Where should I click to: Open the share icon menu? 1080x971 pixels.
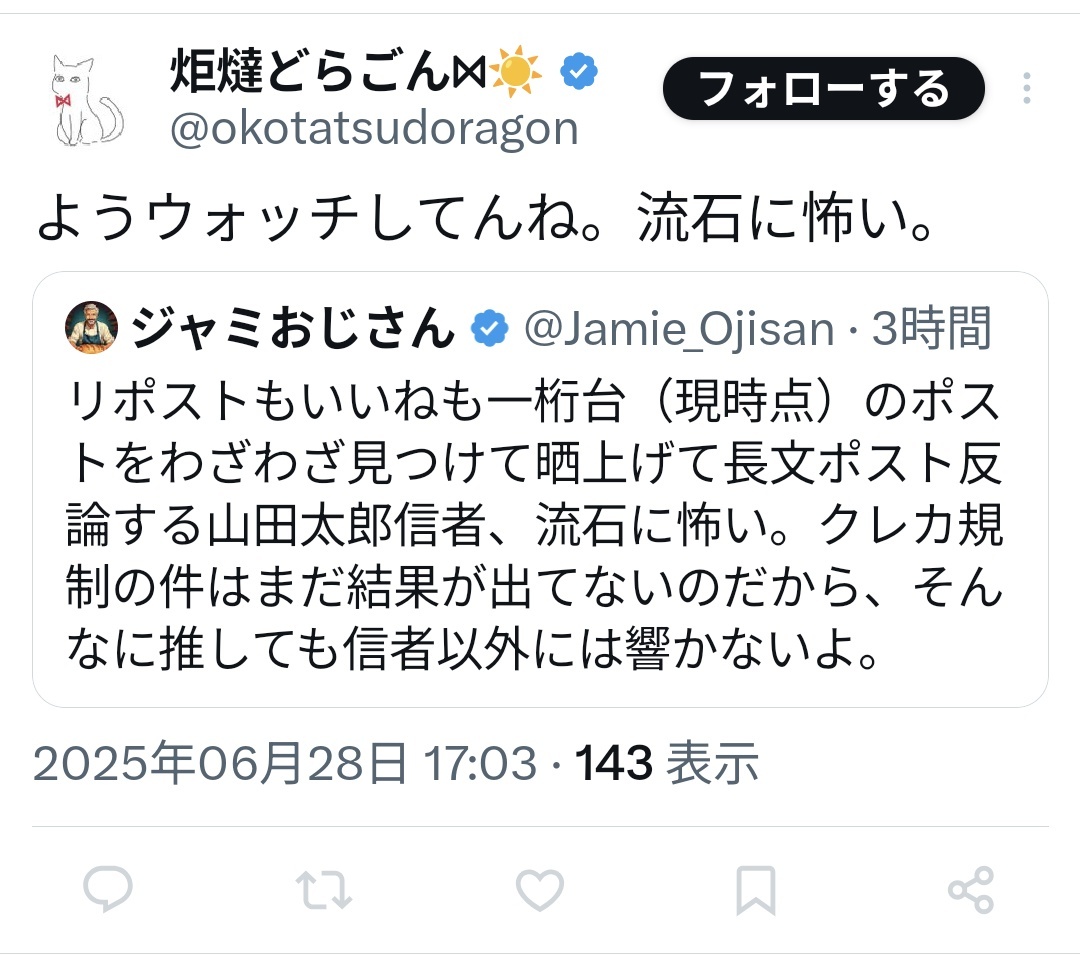coord(971,890)
